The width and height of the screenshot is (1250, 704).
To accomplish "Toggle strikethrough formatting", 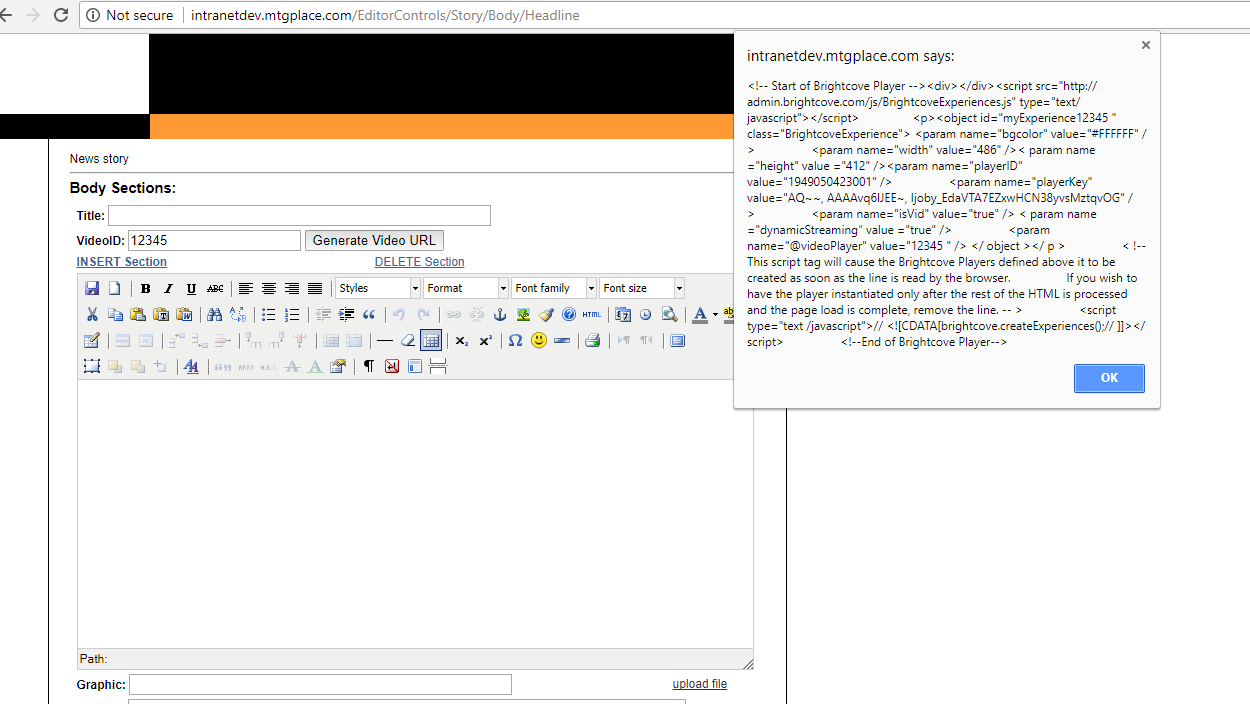I will (x=215, y=288).
